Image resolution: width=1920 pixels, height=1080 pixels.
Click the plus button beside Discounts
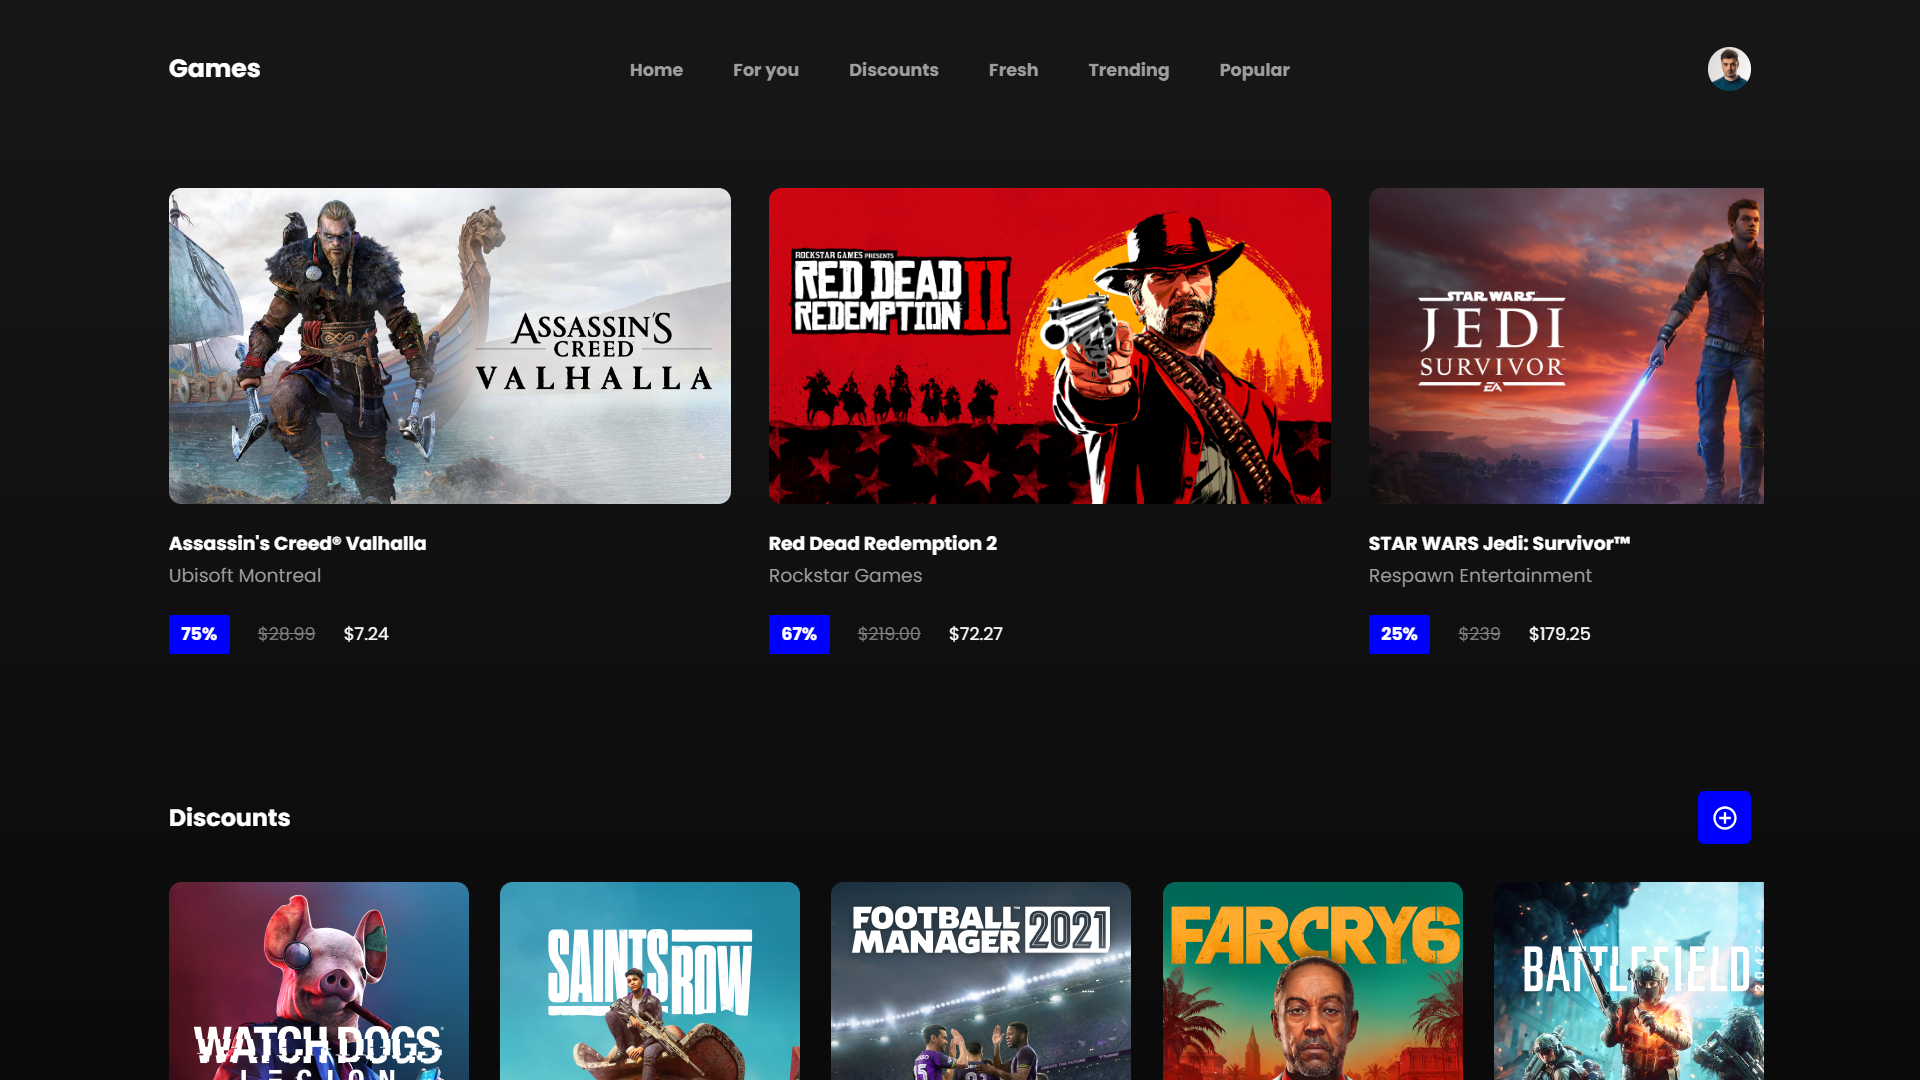(1724, 818)
